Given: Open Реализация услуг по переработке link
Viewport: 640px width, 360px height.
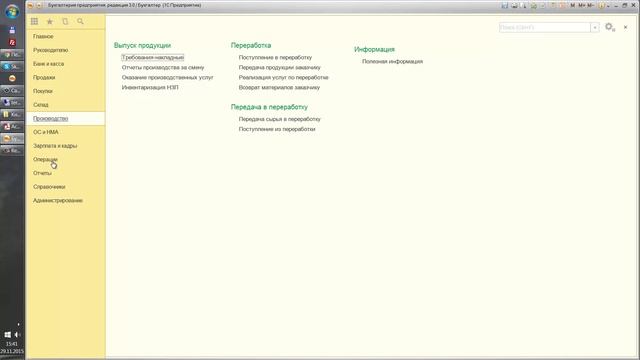Looking at the screenshot, I should point(283,77).
